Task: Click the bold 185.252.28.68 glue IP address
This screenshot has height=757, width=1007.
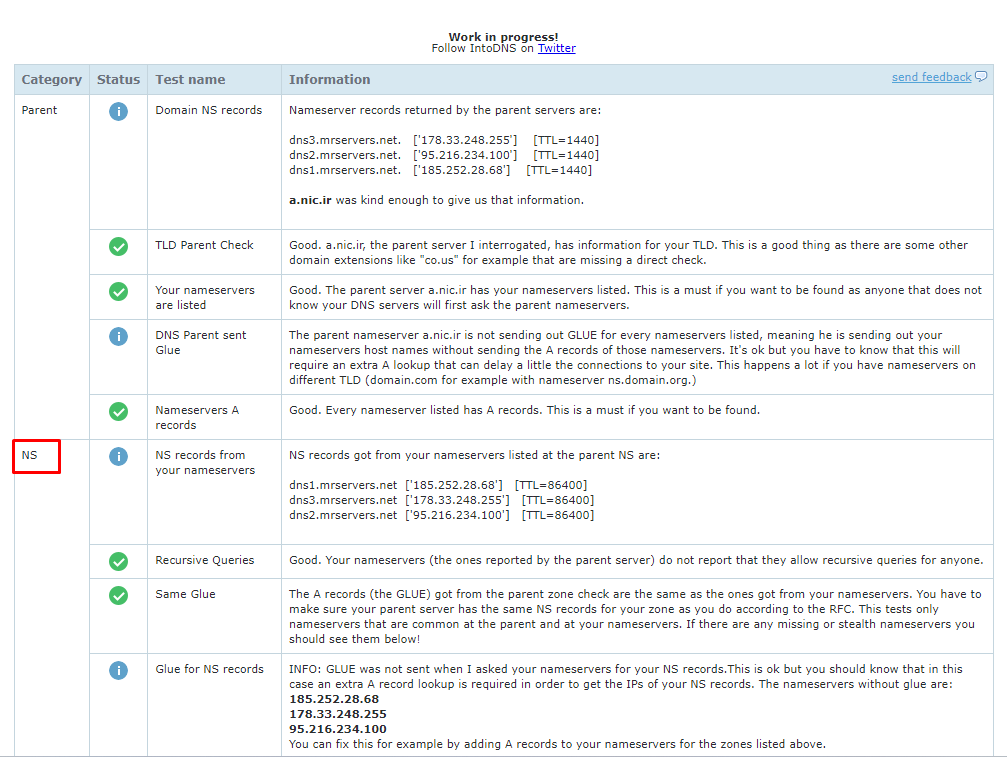Action: (x=334, y=699)
